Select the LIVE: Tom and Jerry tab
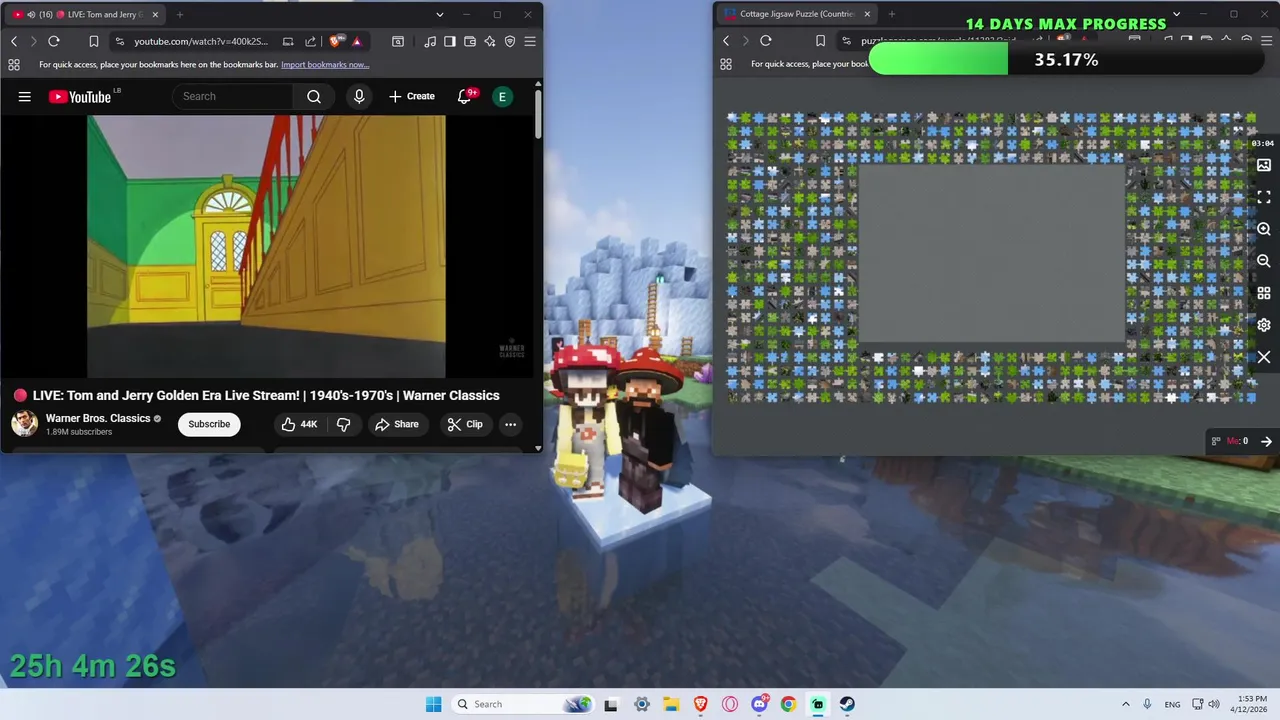Viewport: 1280px width, 720px height. tap(86, 15)
